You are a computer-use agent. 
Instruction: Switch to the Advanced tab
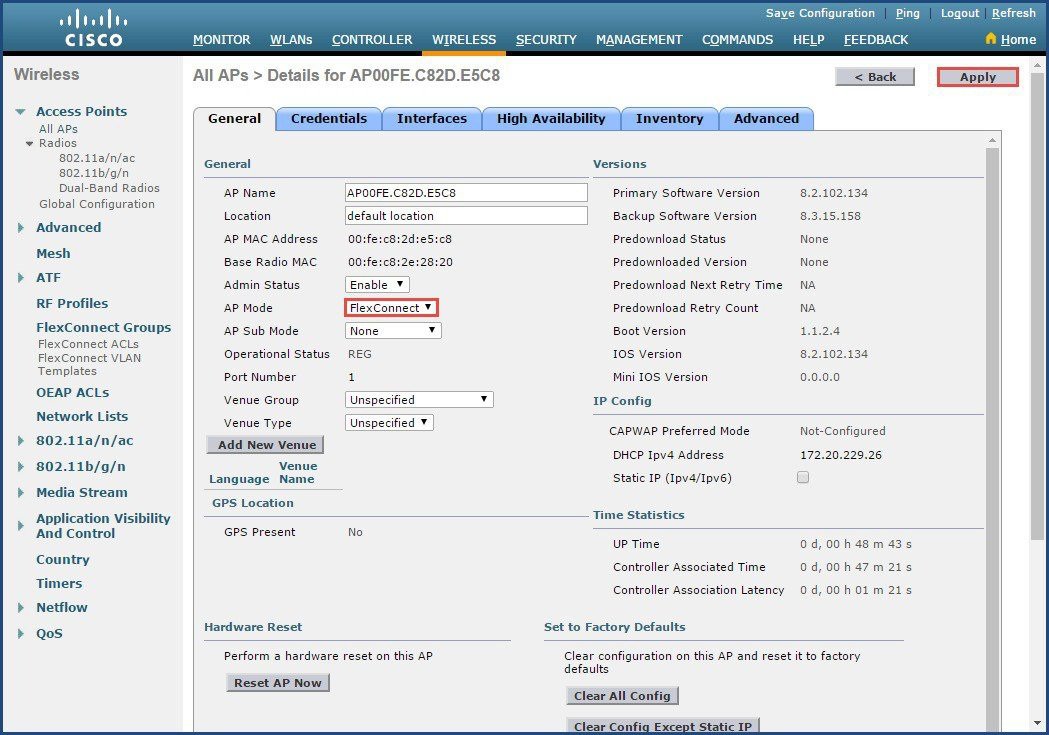click(766, 119)
